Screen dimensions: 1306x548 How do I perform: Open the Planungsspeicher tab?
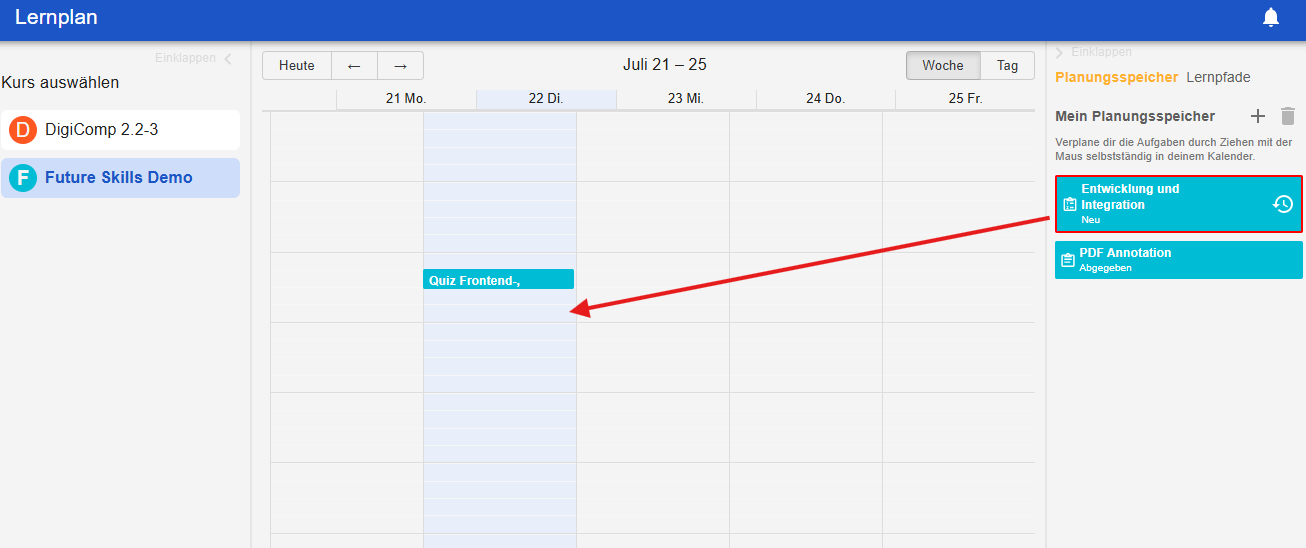point(1116,77)
